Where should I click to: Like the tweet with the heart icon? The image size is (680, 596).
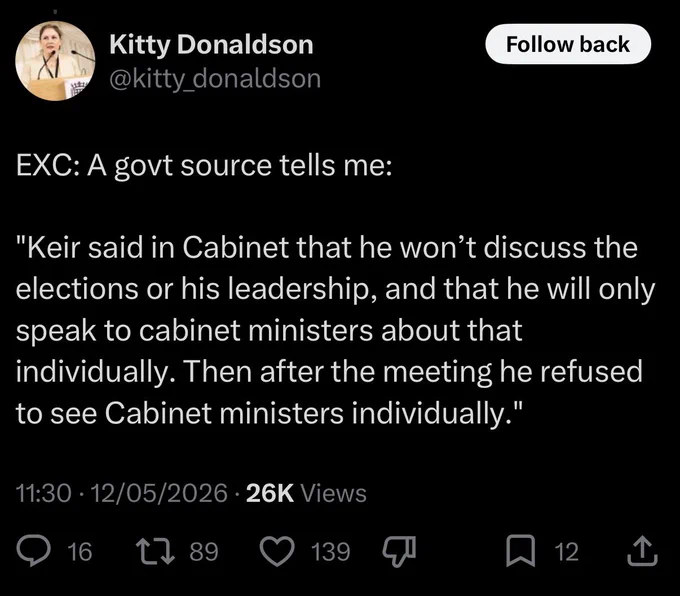277,552
